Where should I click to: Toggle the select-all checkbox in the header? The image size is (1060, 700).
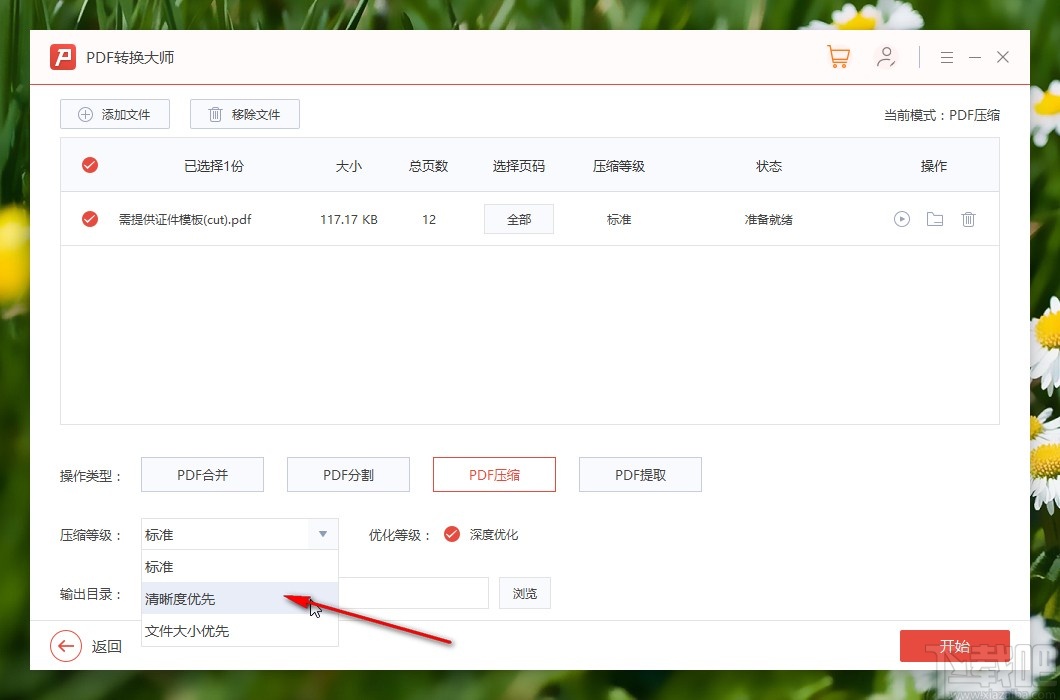[x=89, y=165]
